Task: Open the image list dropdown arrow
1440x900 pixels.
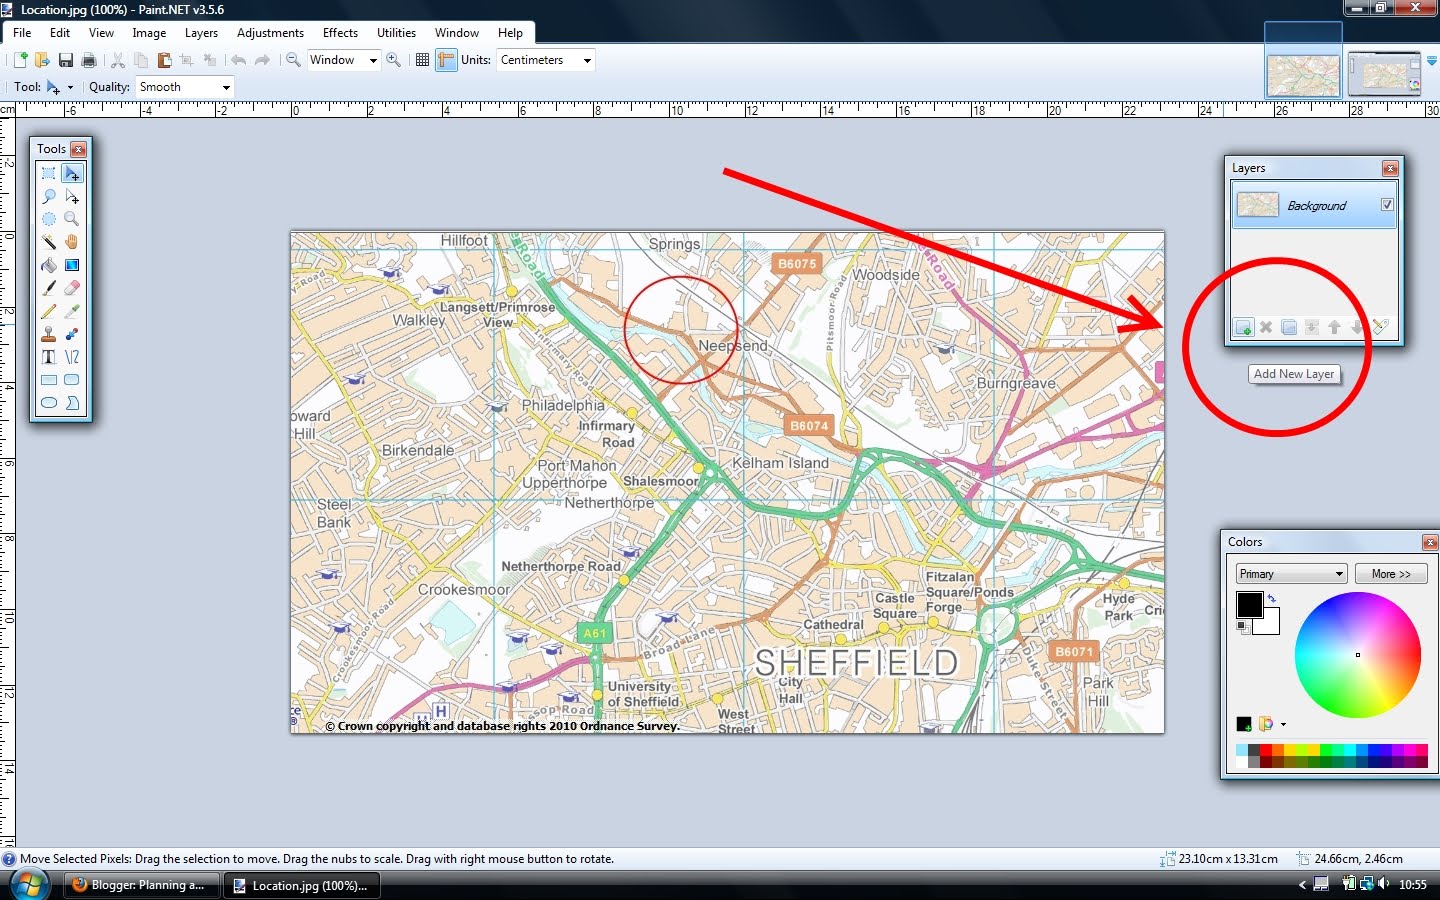Action: click(1431, 61)
